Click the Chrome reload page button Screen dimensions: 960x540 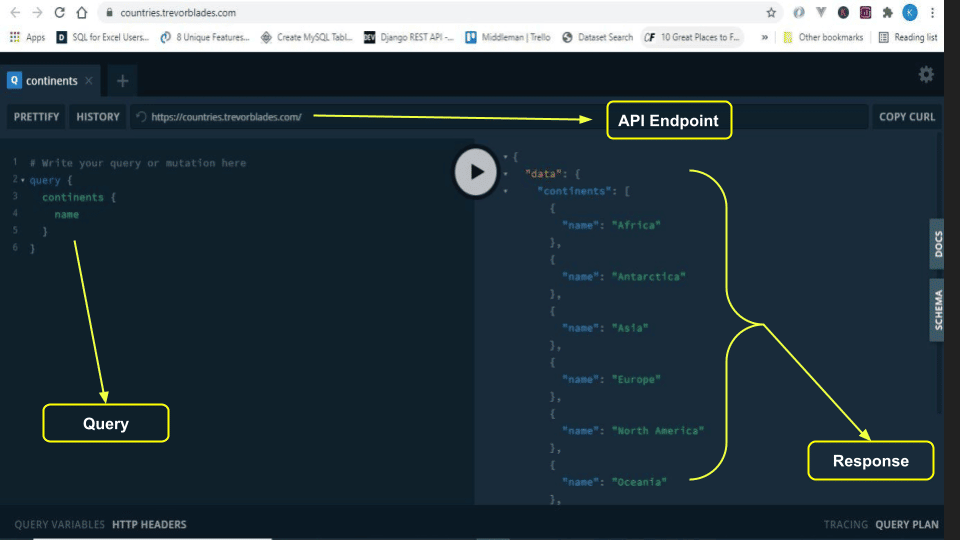coord(59,13)
